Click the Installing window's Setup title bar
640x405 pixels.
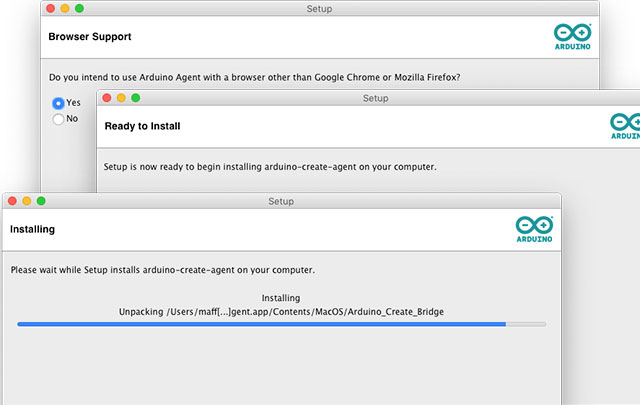[281, 201]
